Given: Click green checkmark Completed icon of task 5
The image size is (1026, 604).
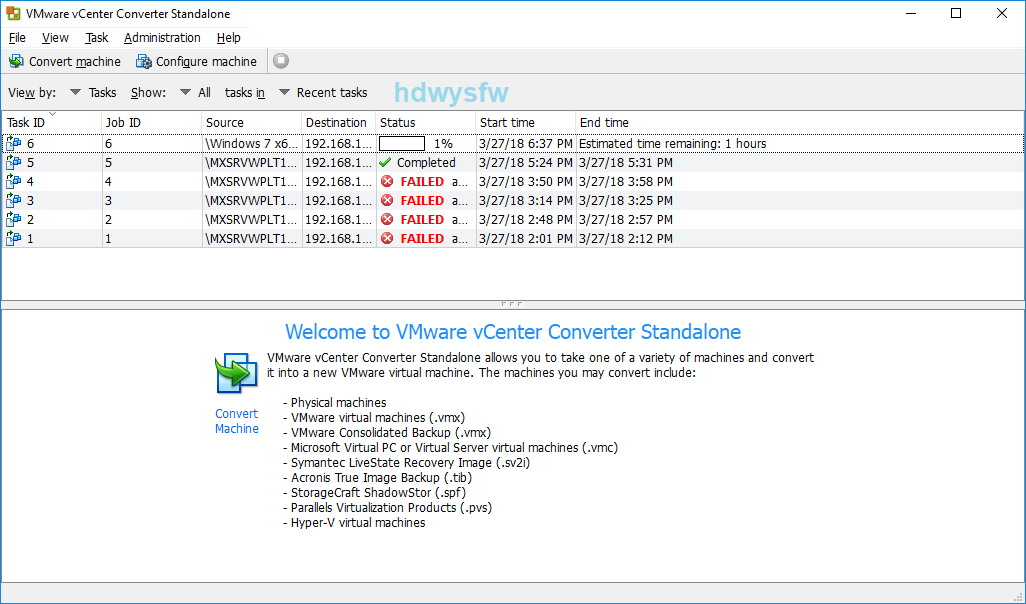Looking at the screenshot, I should [385, 162].
